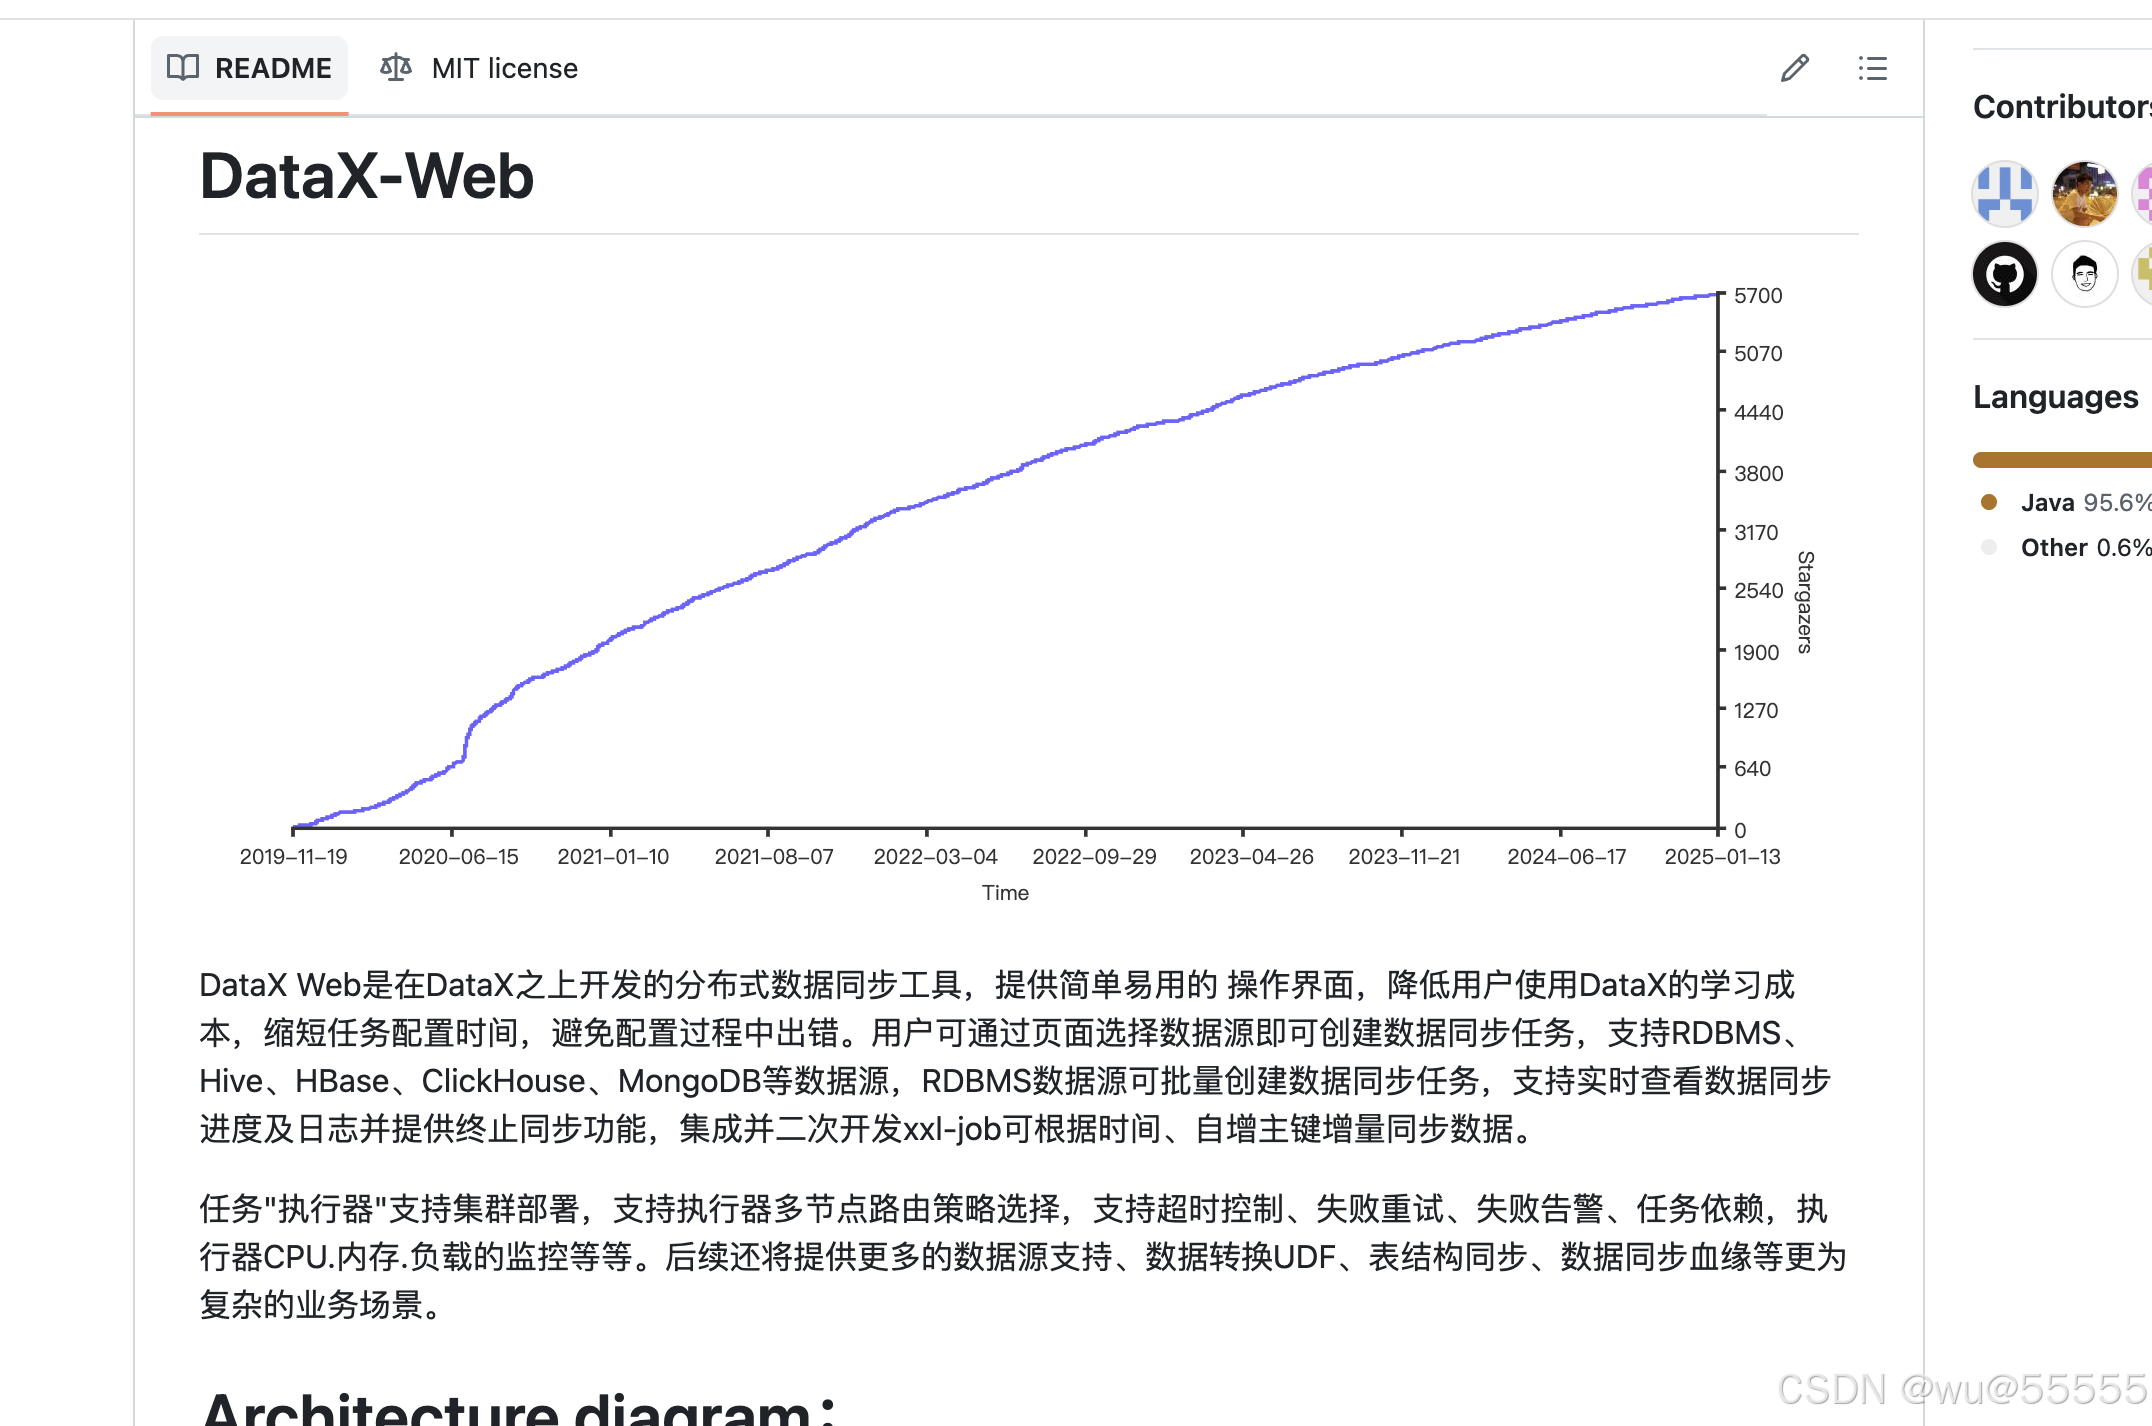Viewport: 2152px width, 1426px height.
Task: Open the pink pixel contributor avatar
Action: tap(2143, 194)
